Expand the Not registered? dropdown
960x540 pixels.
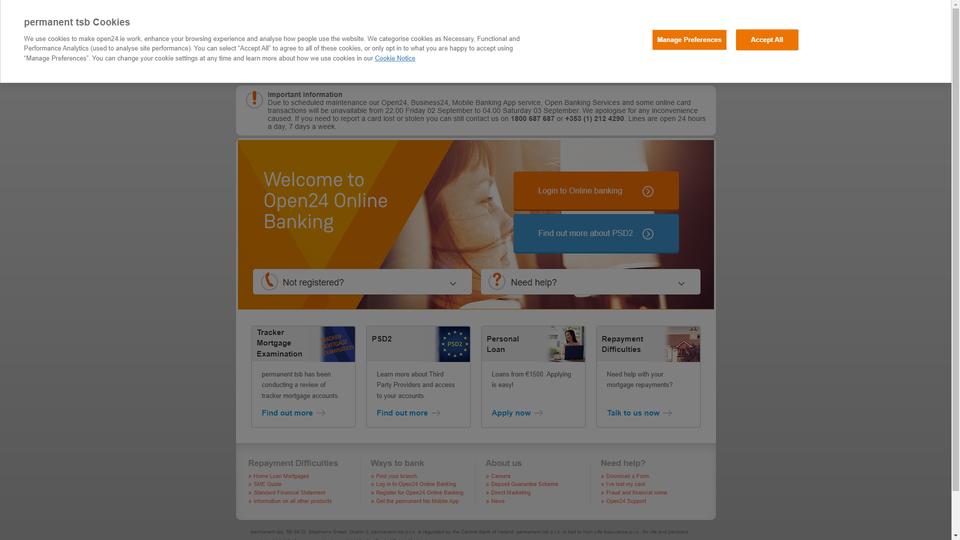(362, 282)
